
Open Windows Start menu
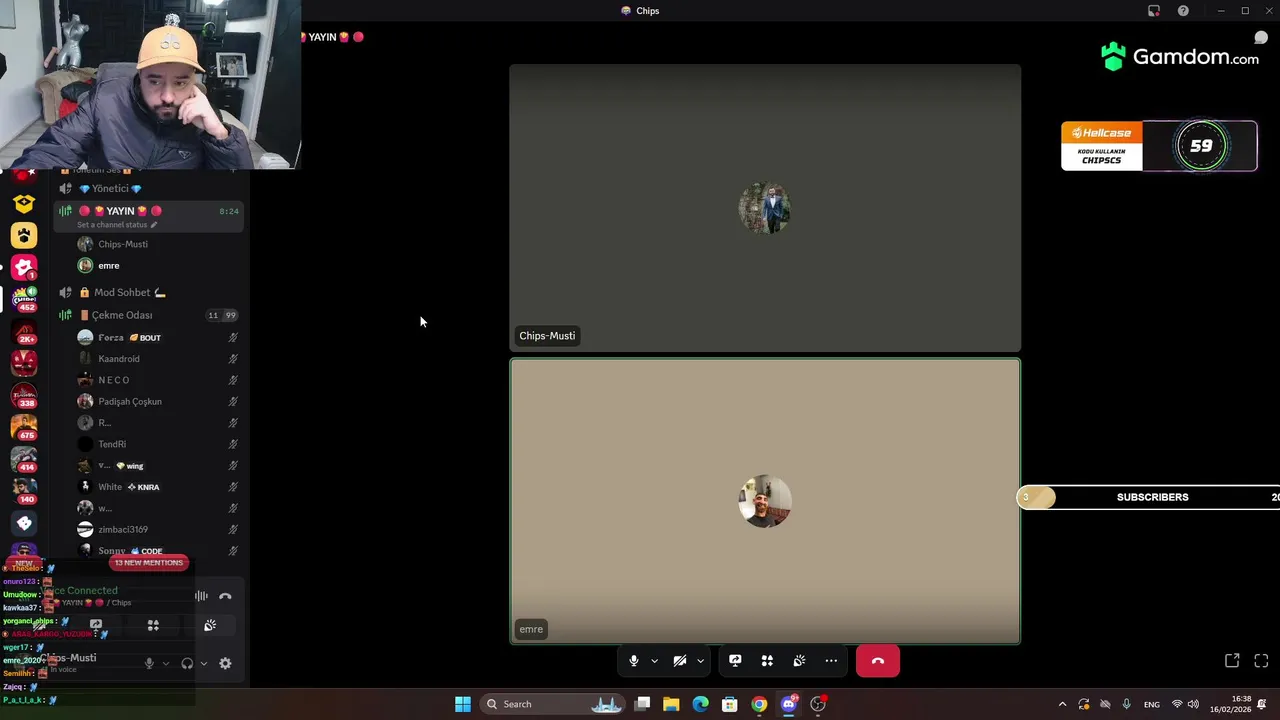pos(463,704)
